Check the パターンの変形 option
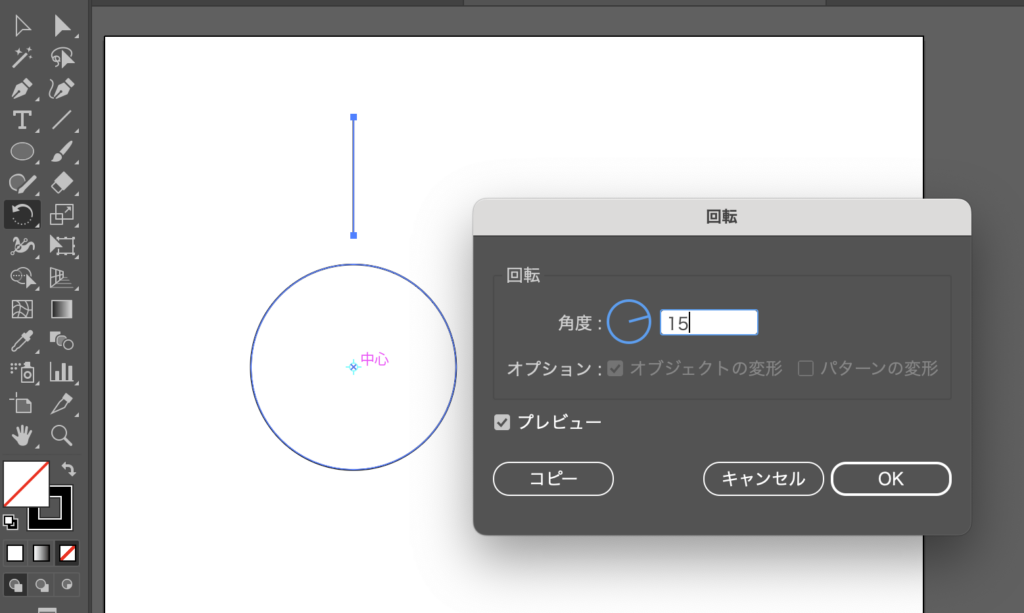This screenshot has width=1024, height=613. click(805, 368)
